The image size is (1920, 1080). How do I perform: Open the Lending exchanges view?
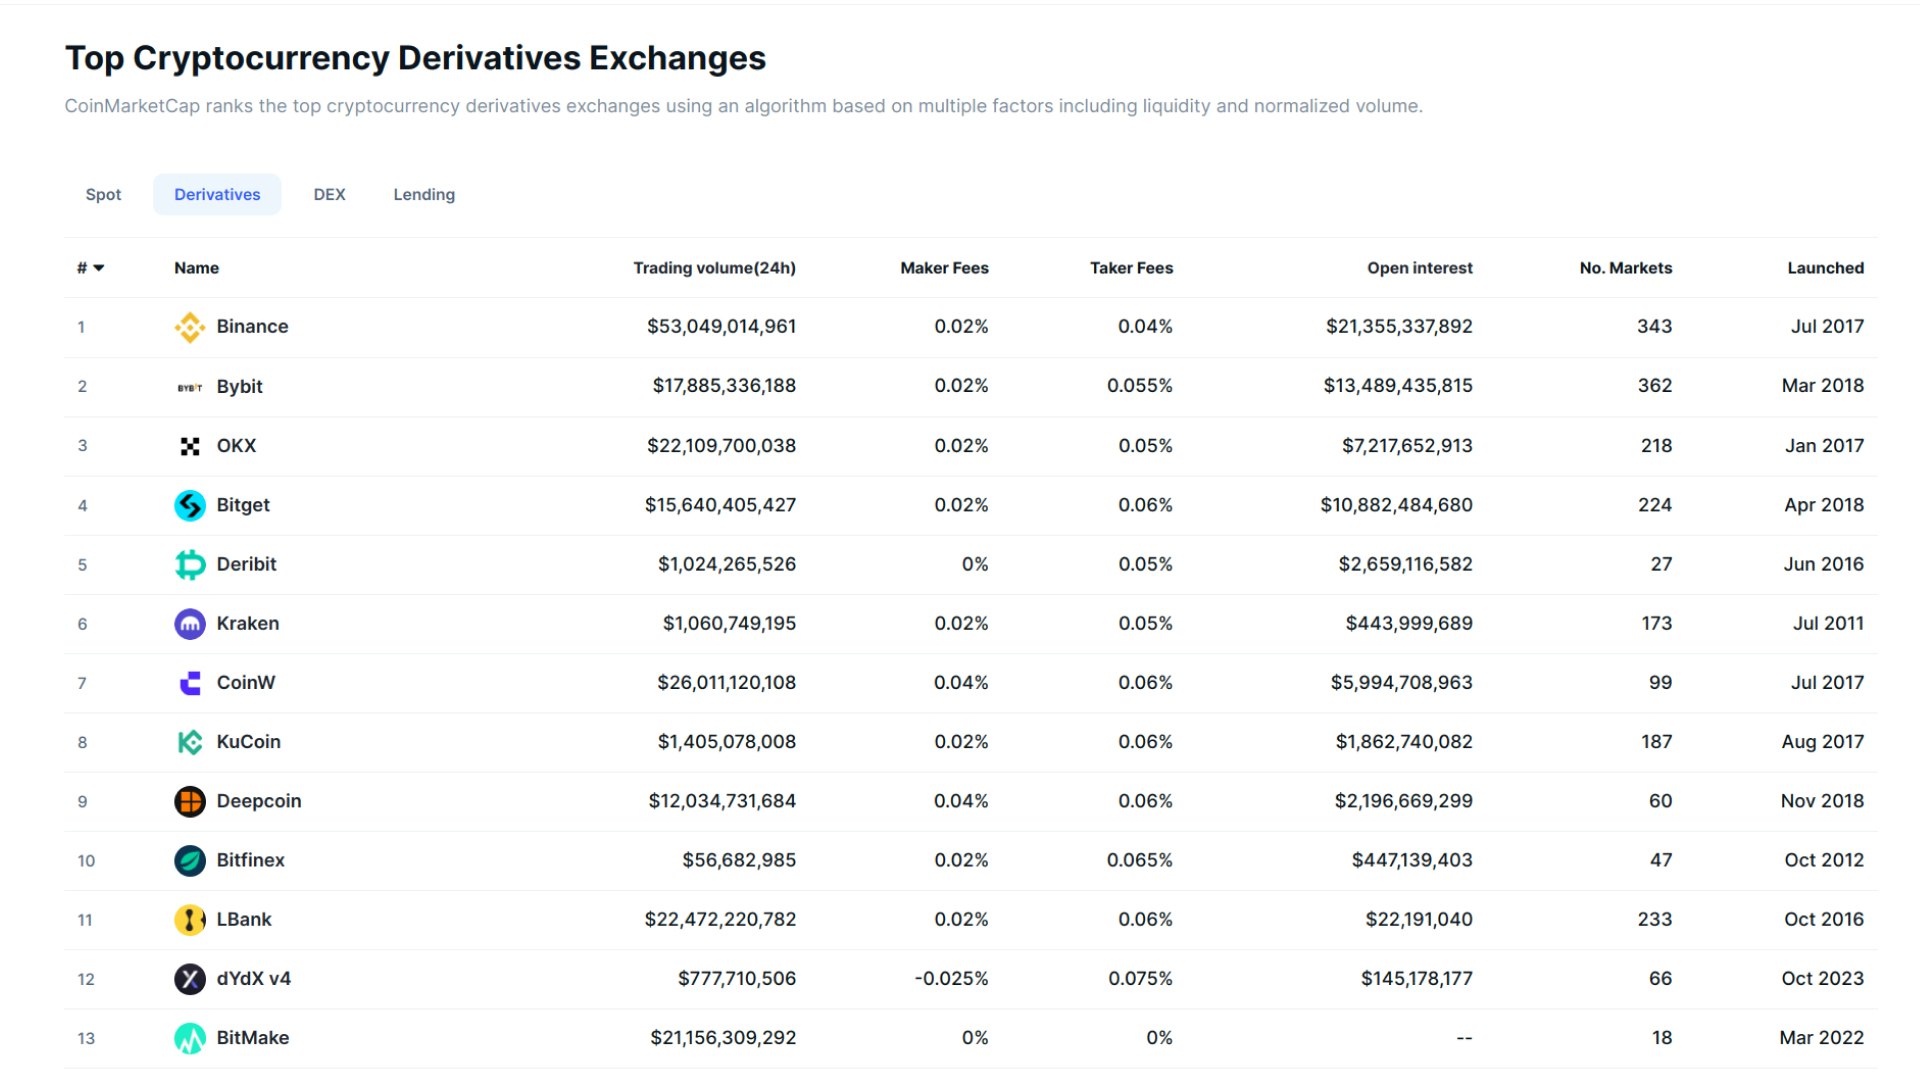click(423, 194)
